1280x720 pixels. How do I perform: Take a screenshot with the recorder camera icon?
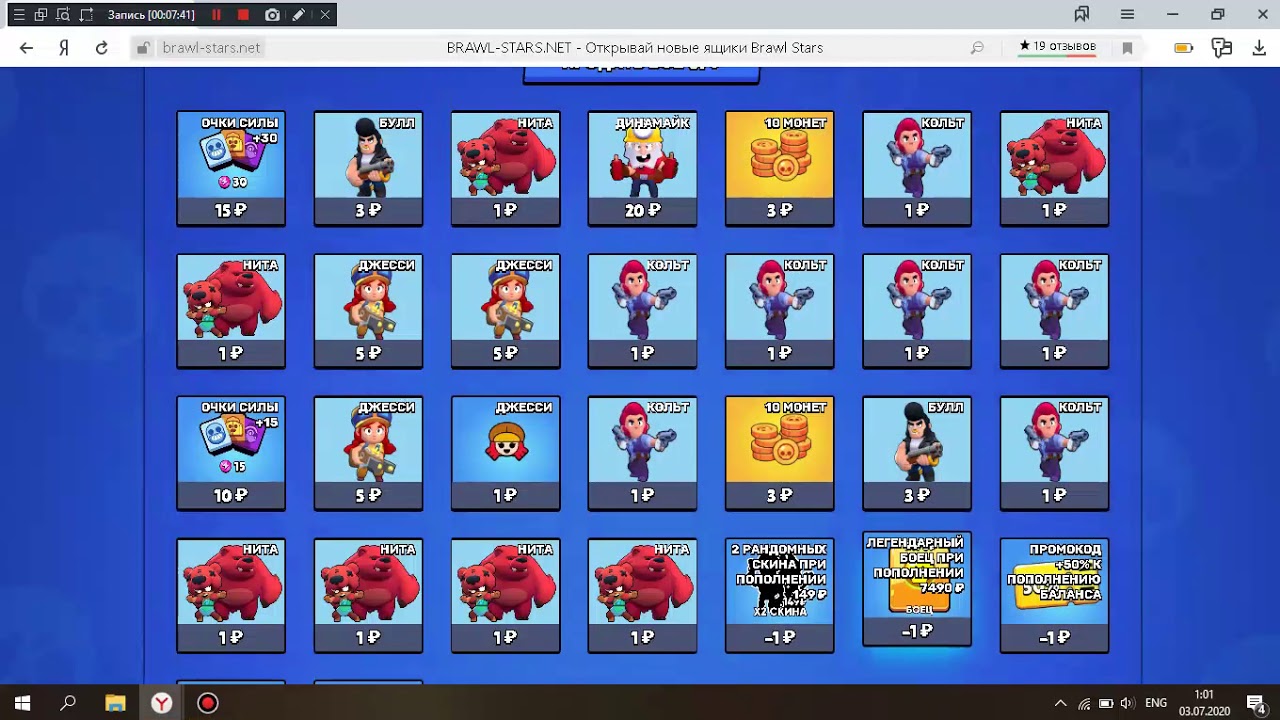click(x=272, y=15)
